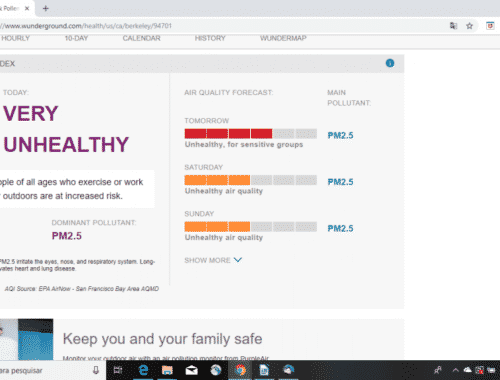Click PM2.5 pollutant link for Tomorrow

pyautogui.click(x=340, y=135)
